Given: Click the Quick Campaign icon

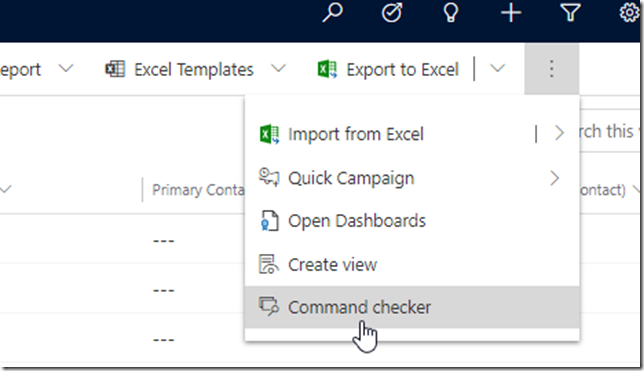Looking at the screenshot, I should coord(269,177).
